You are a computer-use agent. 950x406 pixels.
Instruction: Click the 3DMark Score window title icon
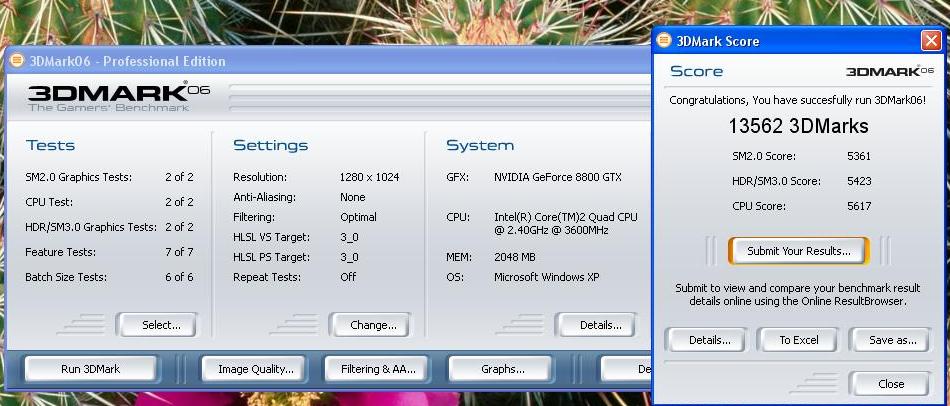coord(664,41)
